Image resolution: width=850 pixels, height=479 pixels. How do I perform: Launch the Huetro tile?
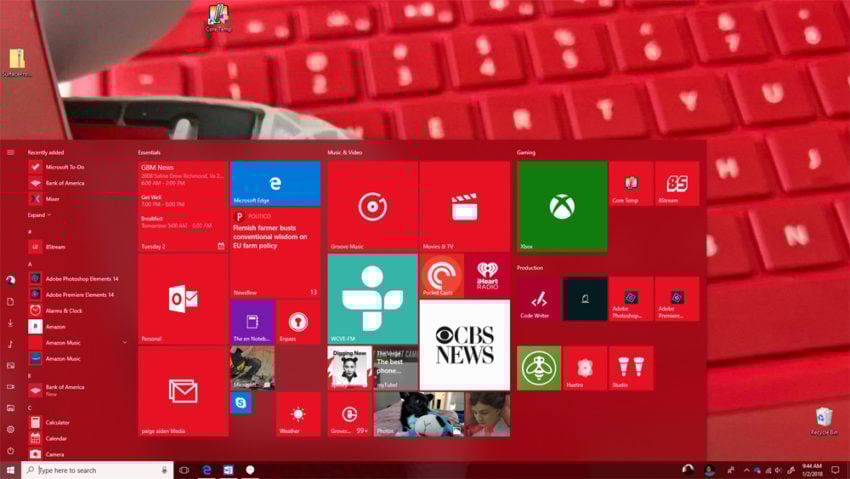pyautogui.click(x=585, y=368)
